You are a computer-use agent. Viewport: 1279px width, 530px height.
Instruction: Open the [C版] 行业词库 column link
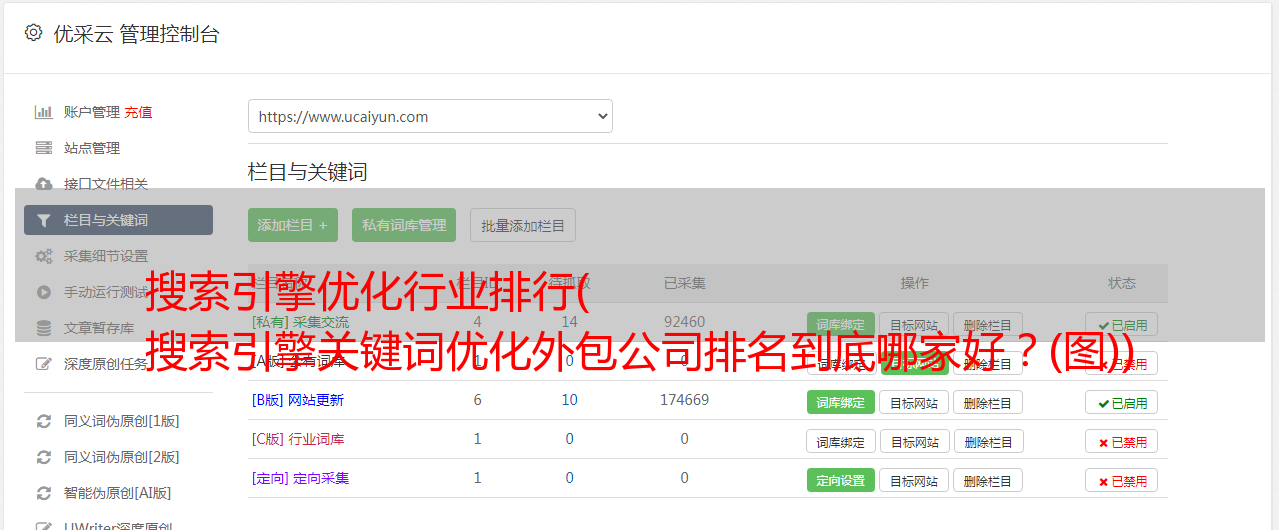298,439
